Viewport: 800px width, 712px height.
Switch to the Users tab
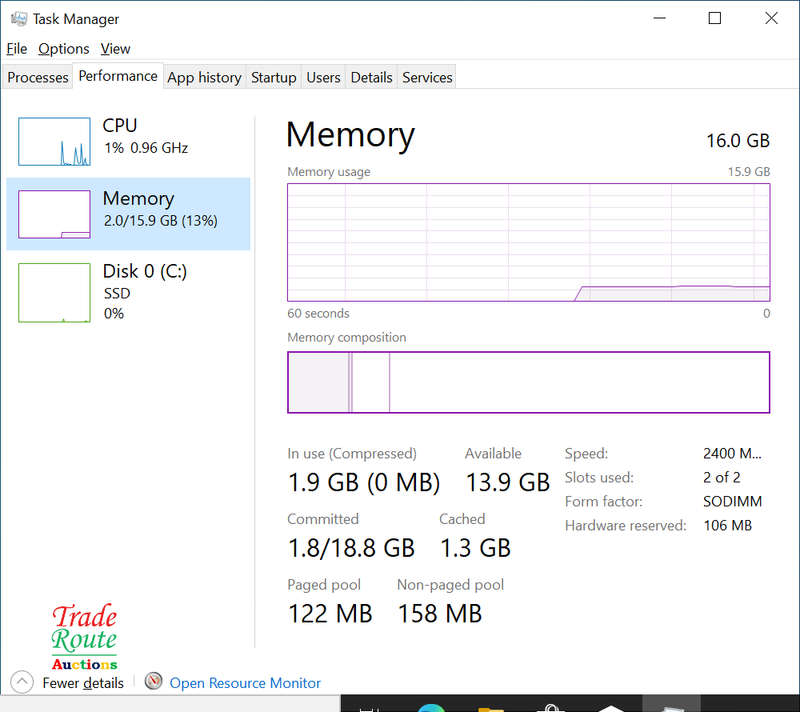[x=323, y=77]
